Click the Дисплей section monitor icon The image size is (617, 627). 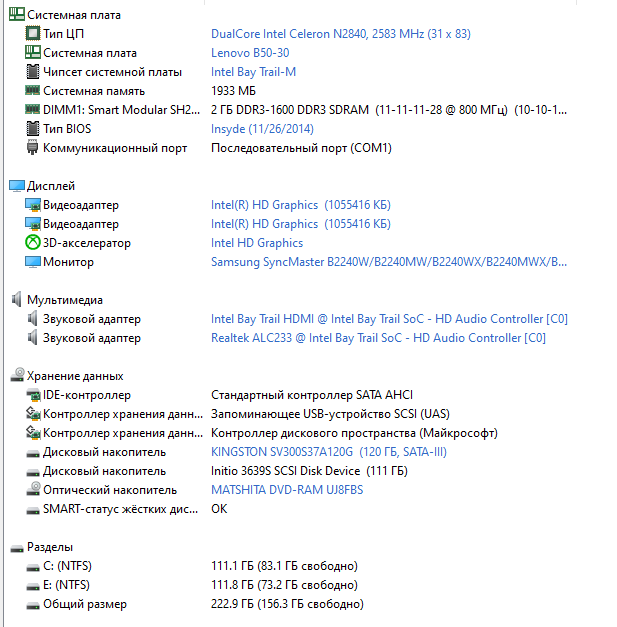coord(17,186)
